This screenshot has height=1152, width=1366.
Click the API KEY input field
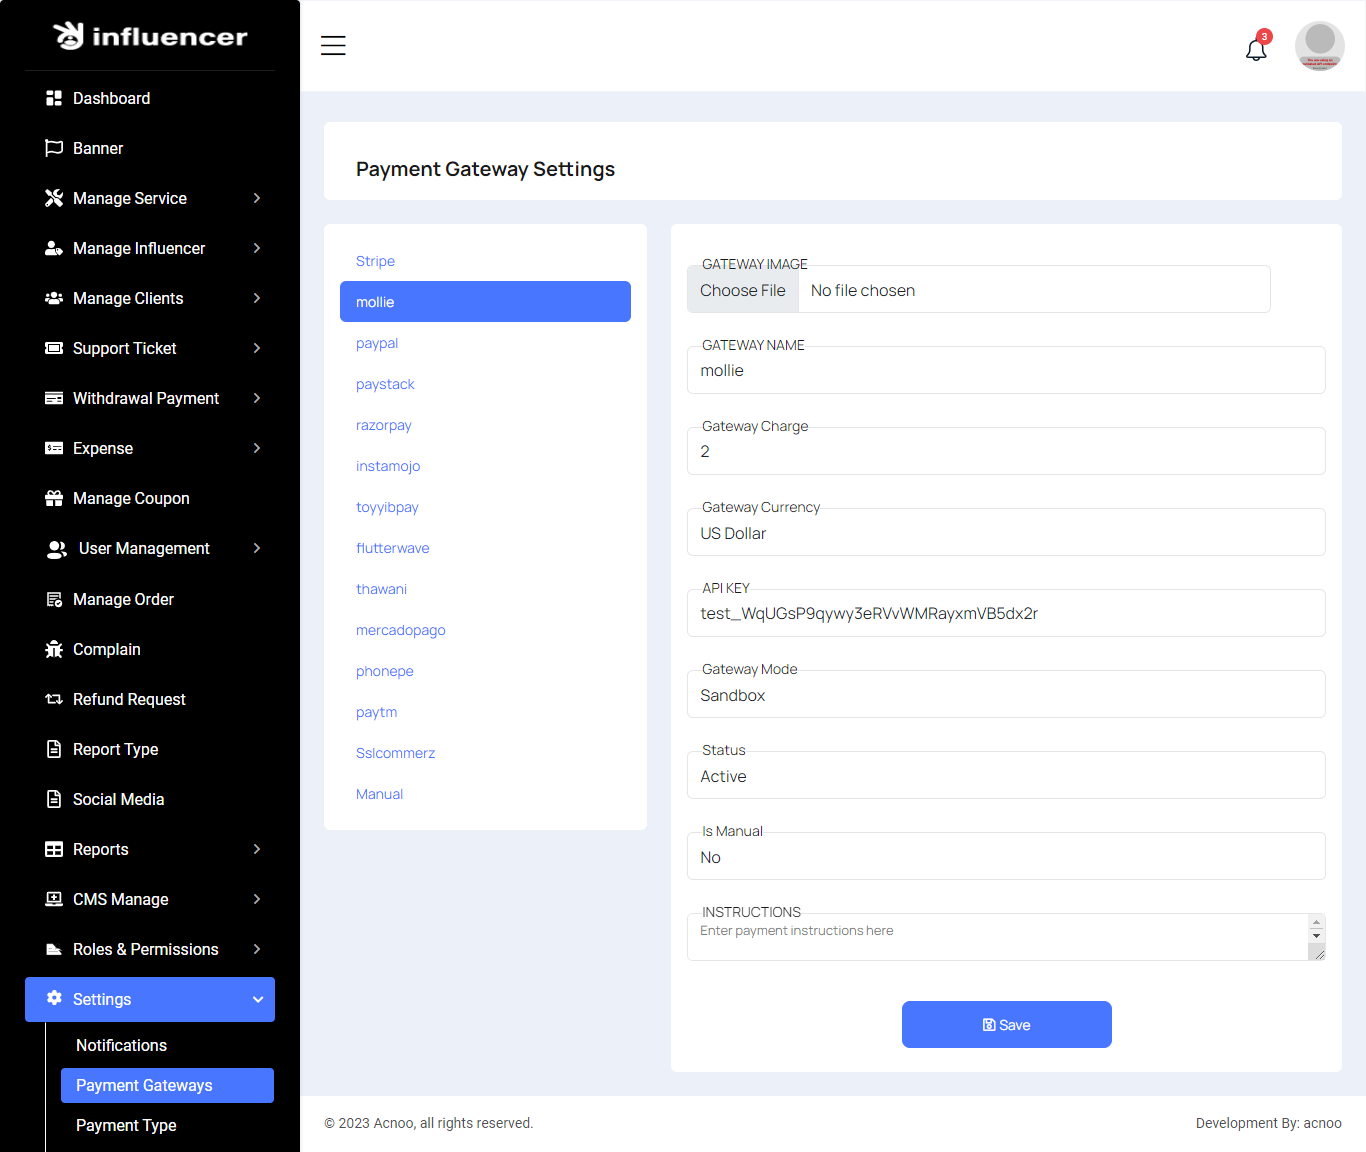(1005, 613)
